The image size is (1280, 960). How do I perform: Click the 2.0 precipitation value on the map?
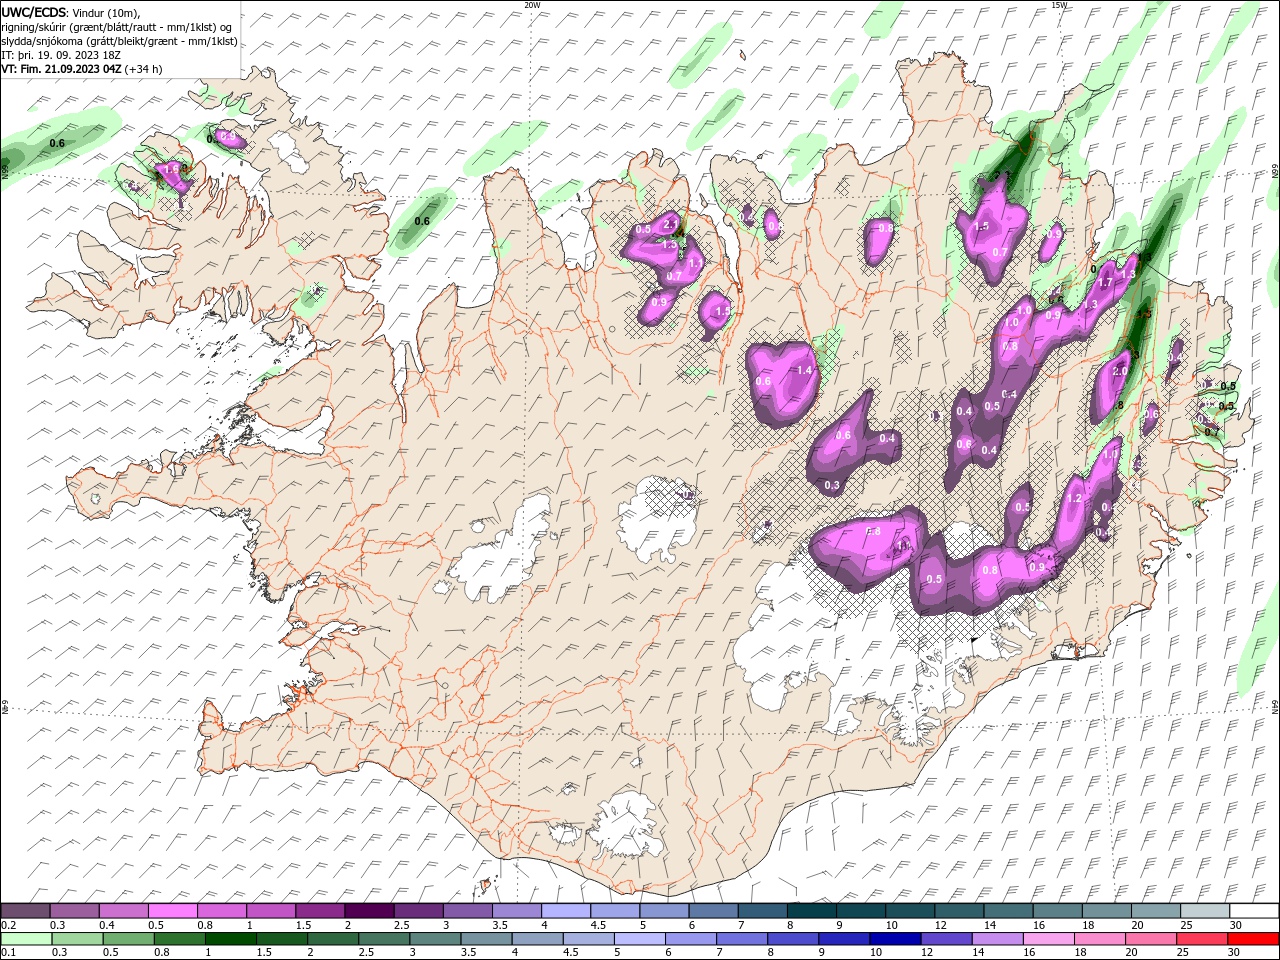(x=1120, y=371)
